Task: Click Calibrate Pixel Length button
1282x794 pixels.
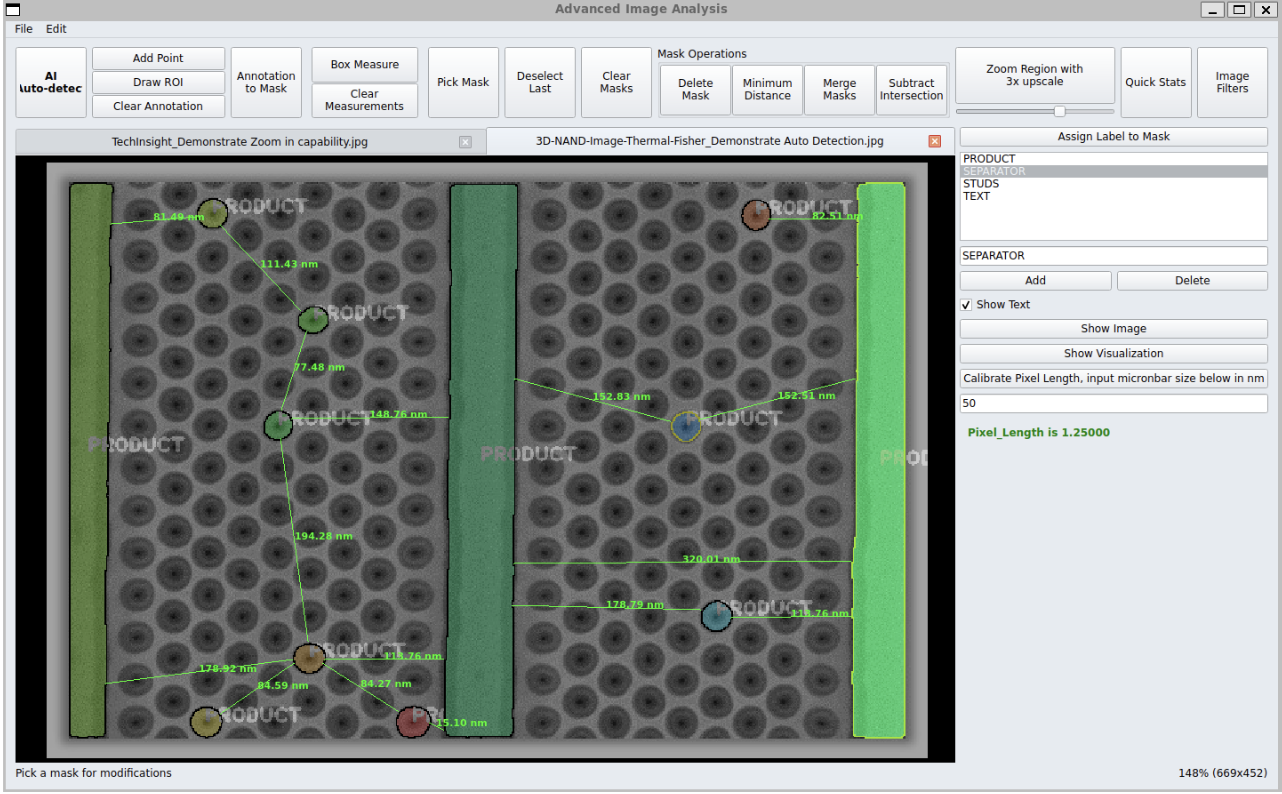Action: [x=1114, y=378]
